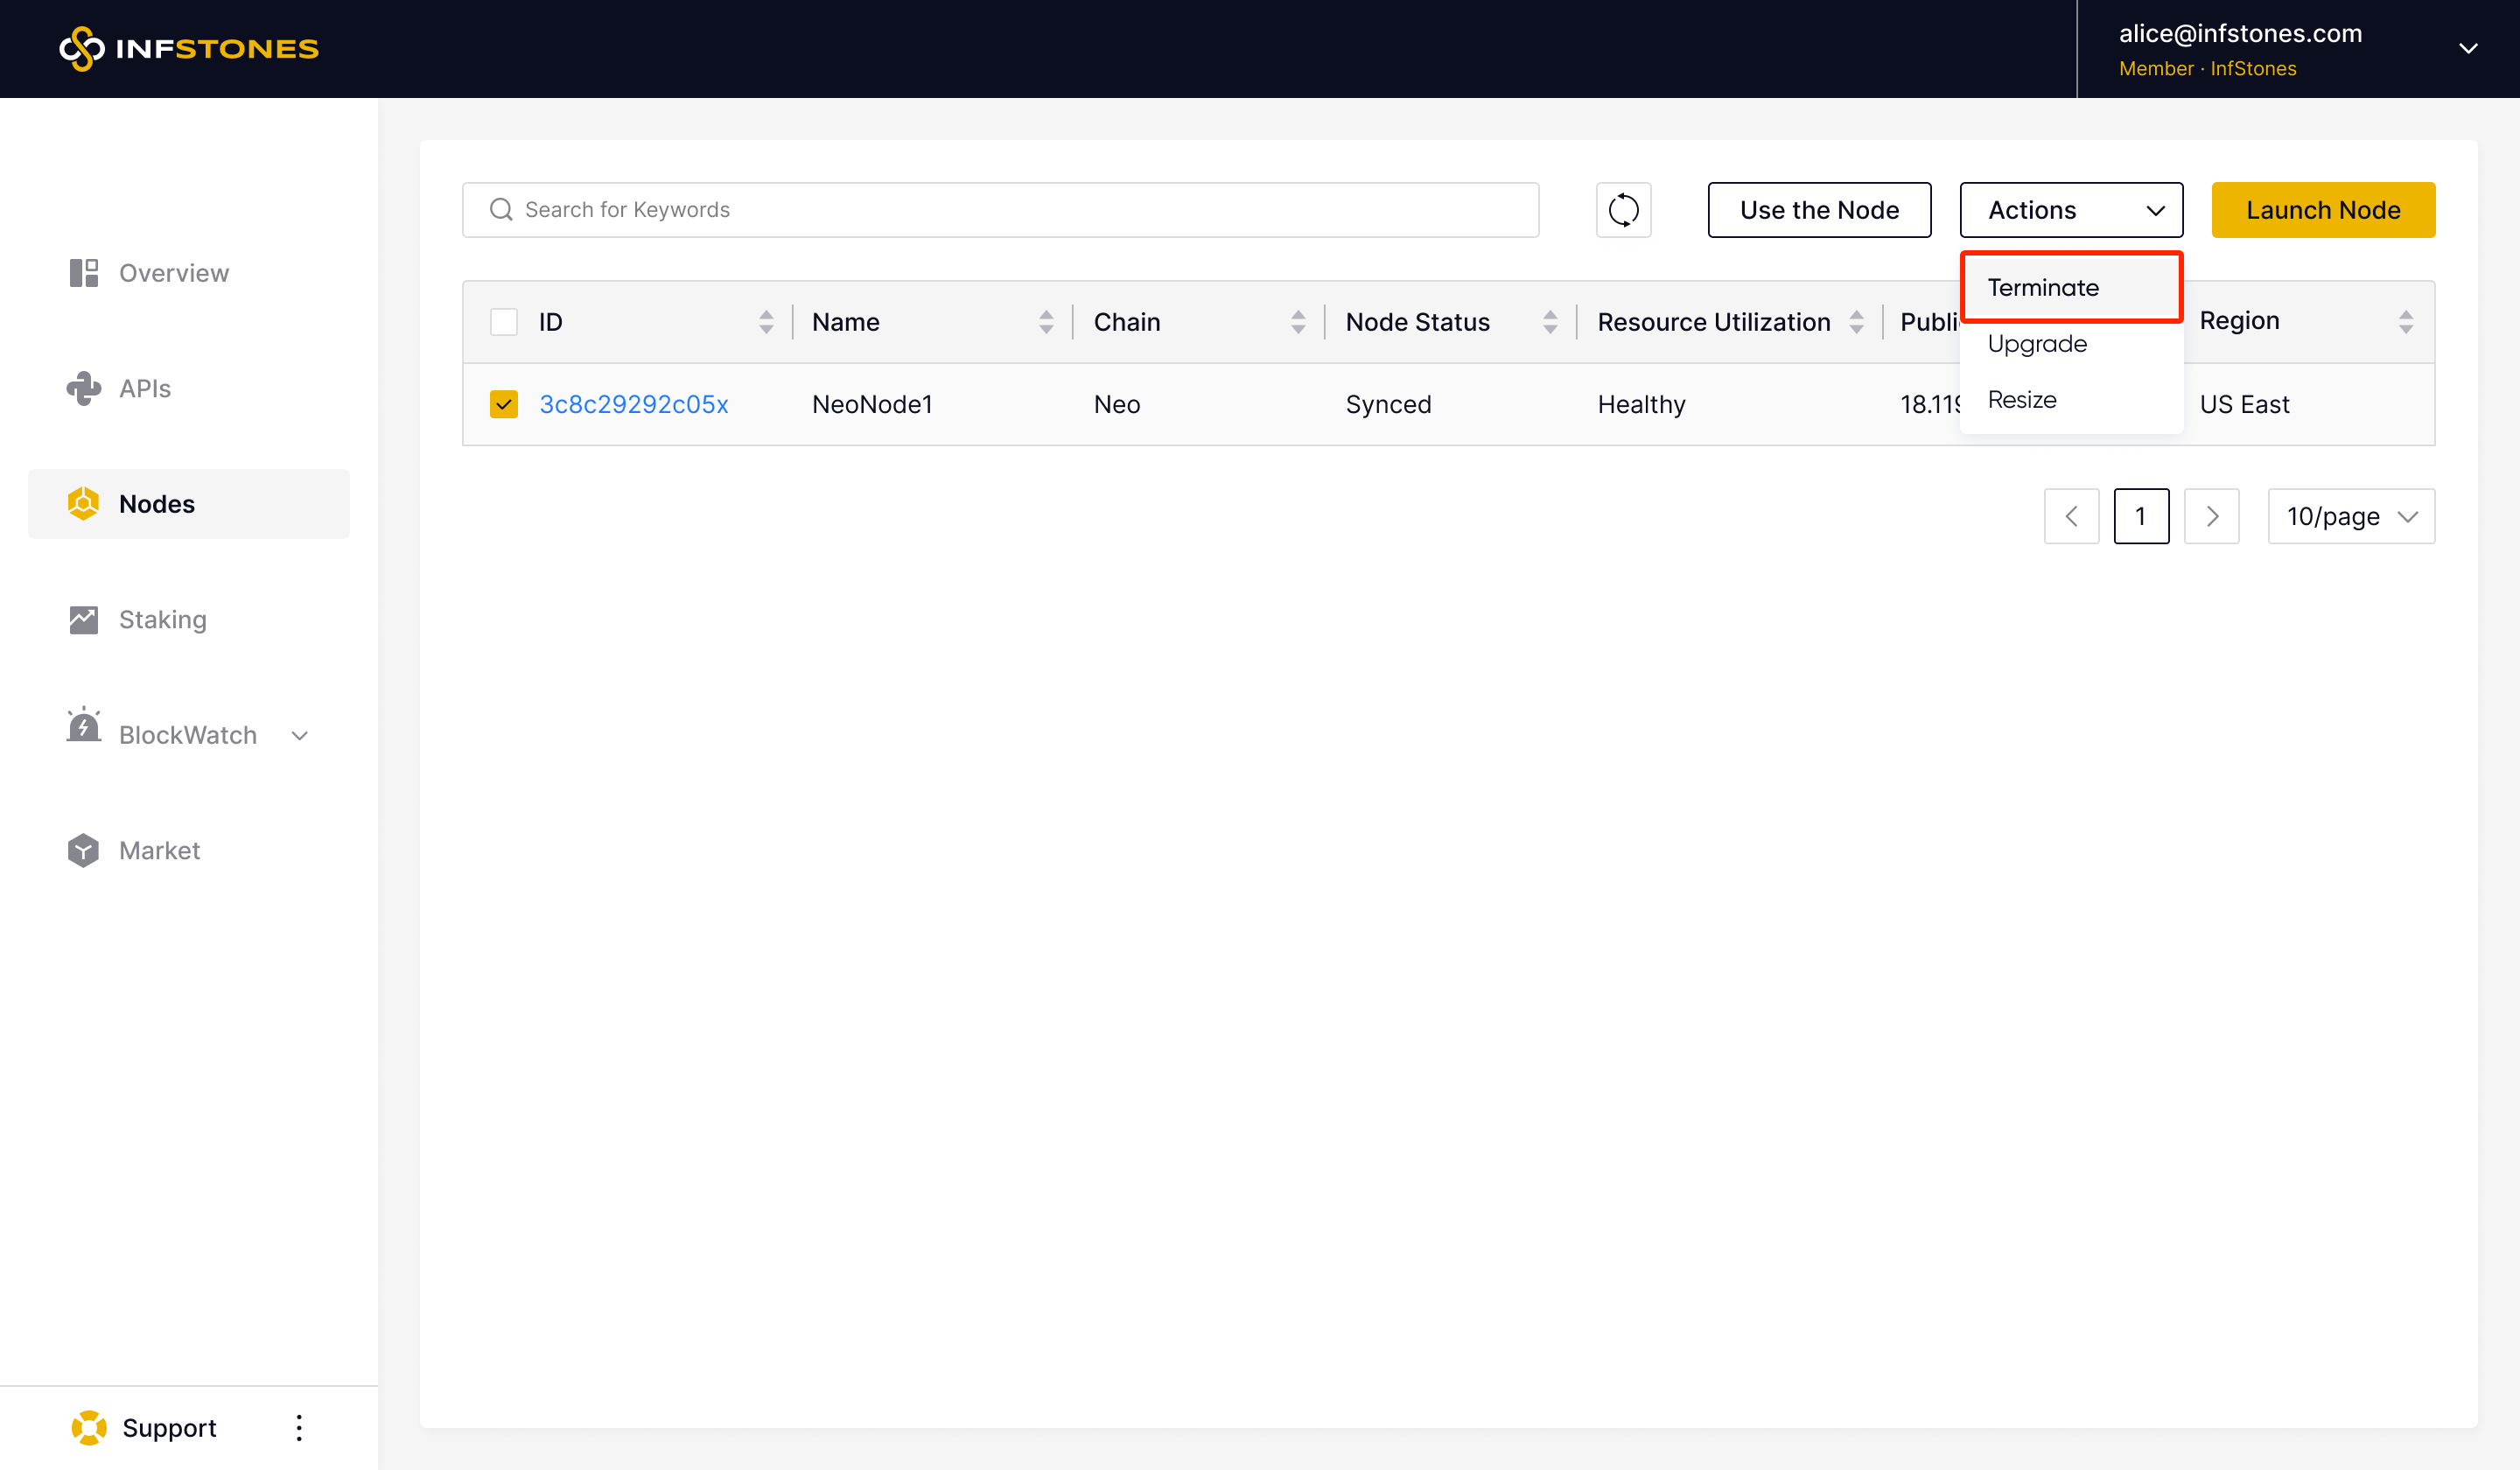2520x1470 pixels.
Task: Open the Overview sidebar icon
Action: pyautogui.click(x=84, y=273)
